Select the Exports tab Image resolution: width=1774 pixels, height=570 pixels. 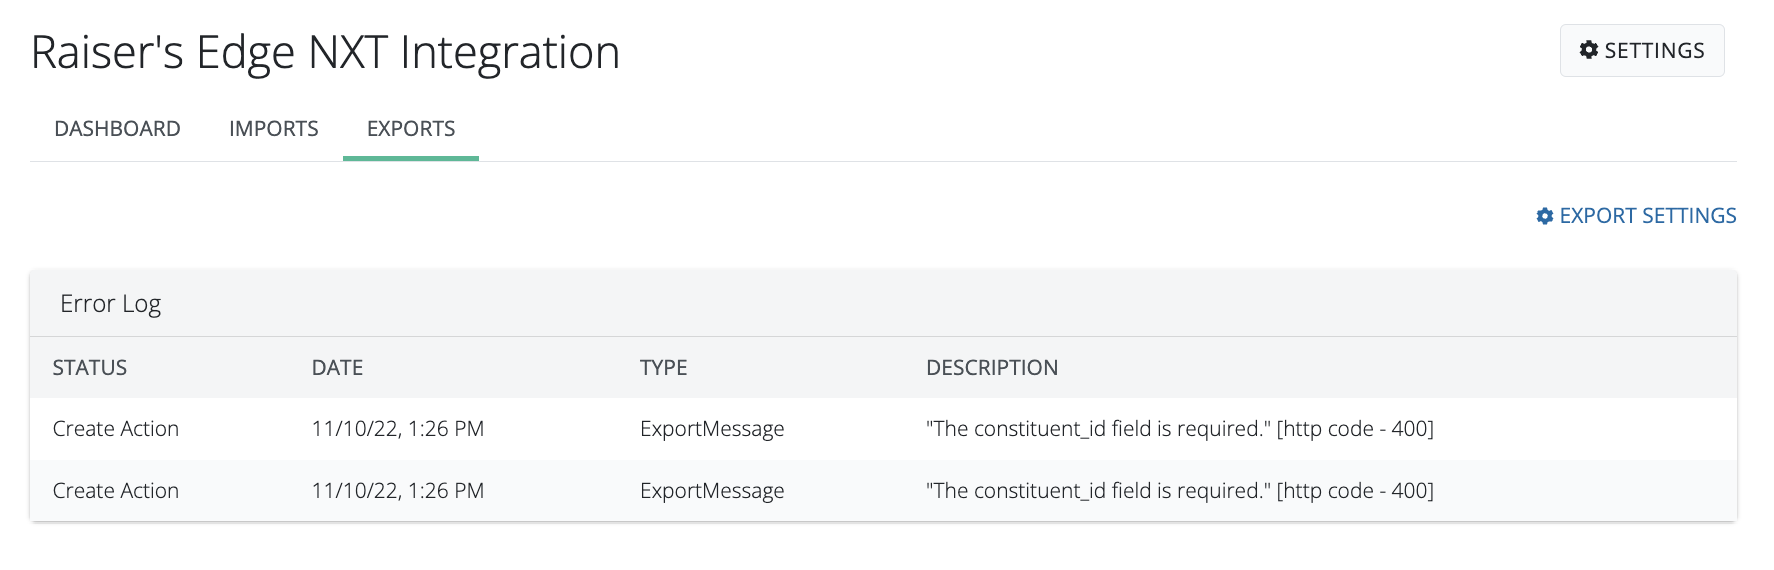pos(411,129)
